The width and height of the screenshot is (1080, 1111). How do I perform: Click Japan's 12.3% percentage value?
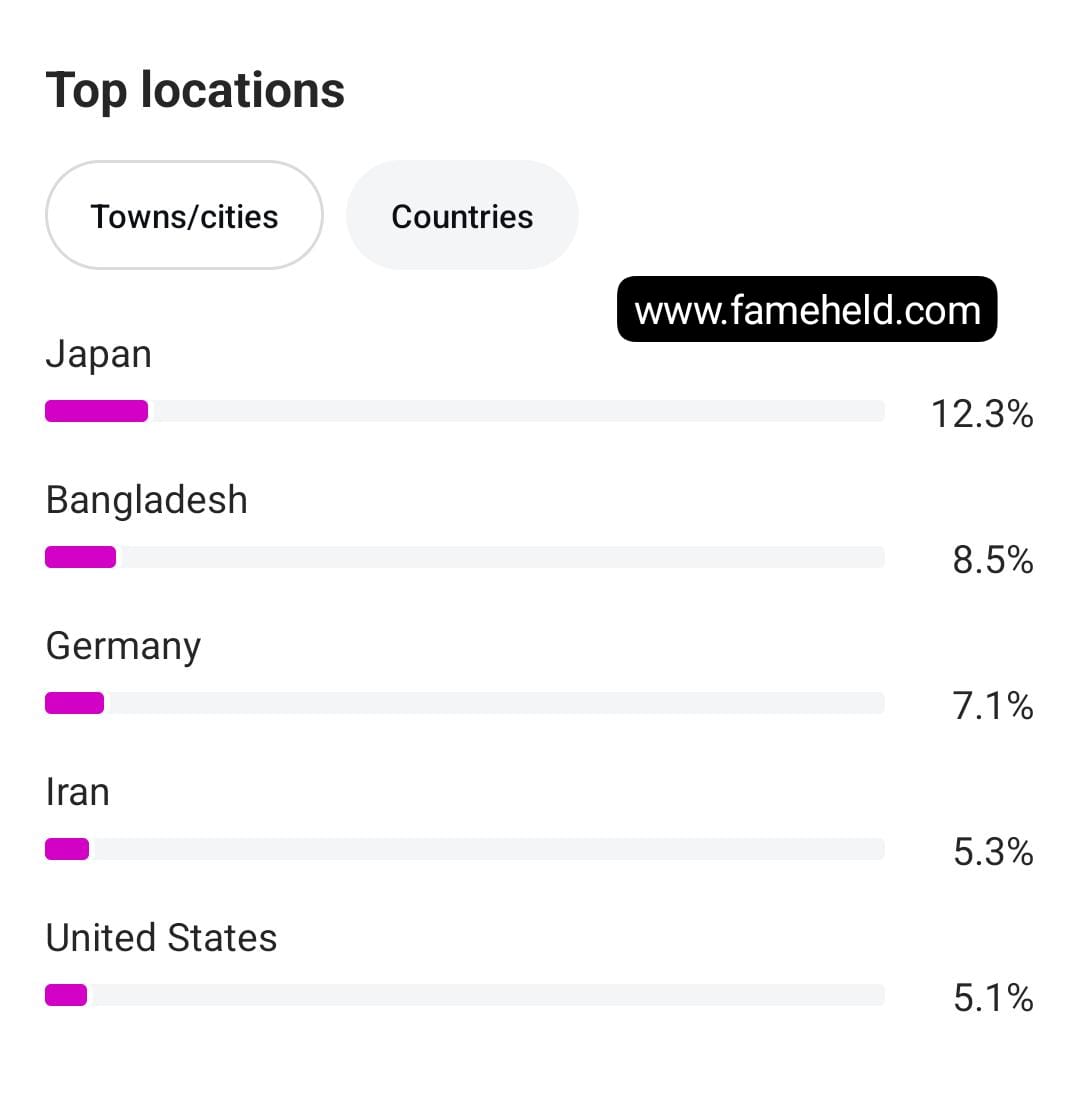point(982,413)
